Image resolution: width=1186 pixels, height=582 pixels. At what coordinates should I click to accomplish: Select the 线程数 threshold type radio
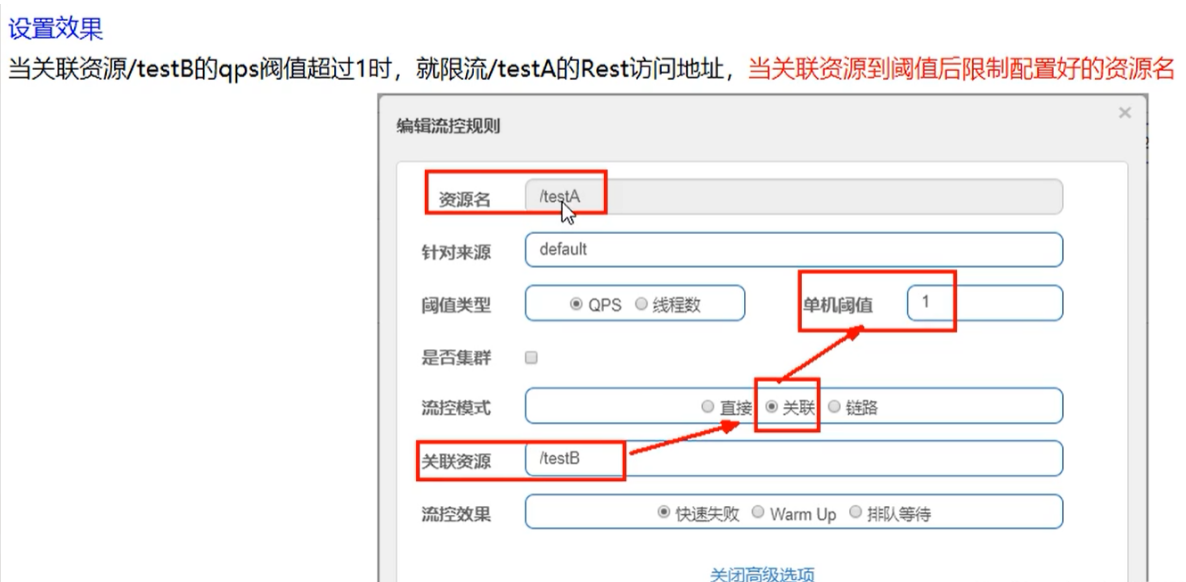coord(641,304)
